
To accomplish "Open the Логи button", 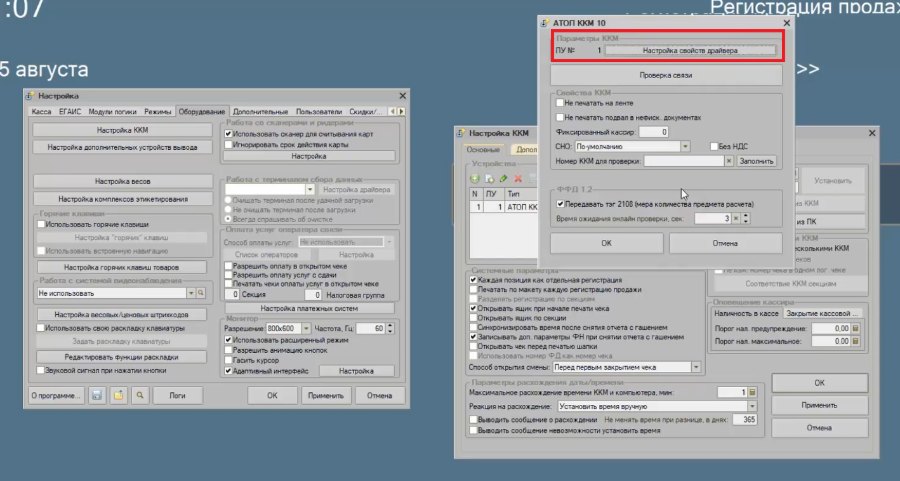I will (x=177, y=395).
